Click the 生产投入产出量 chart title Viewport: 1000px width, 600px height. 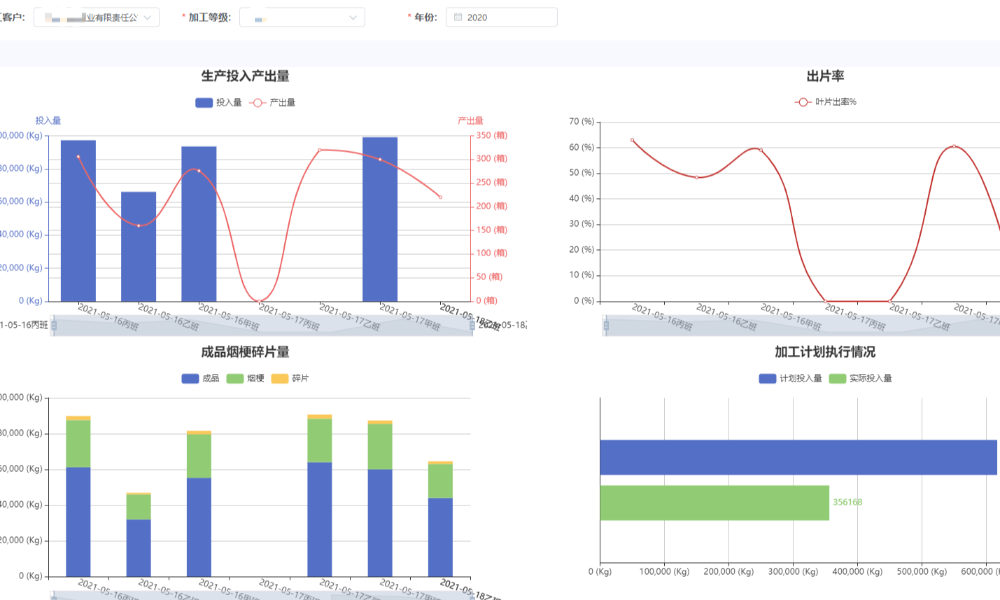245,76
